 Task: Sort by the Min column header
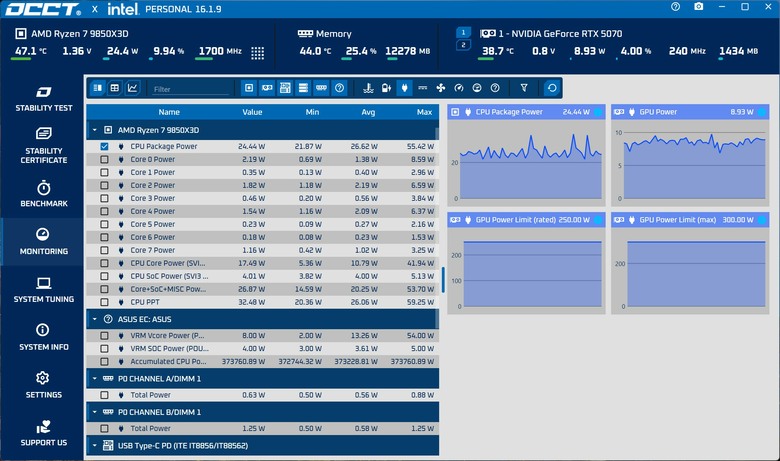pos(312,112)
